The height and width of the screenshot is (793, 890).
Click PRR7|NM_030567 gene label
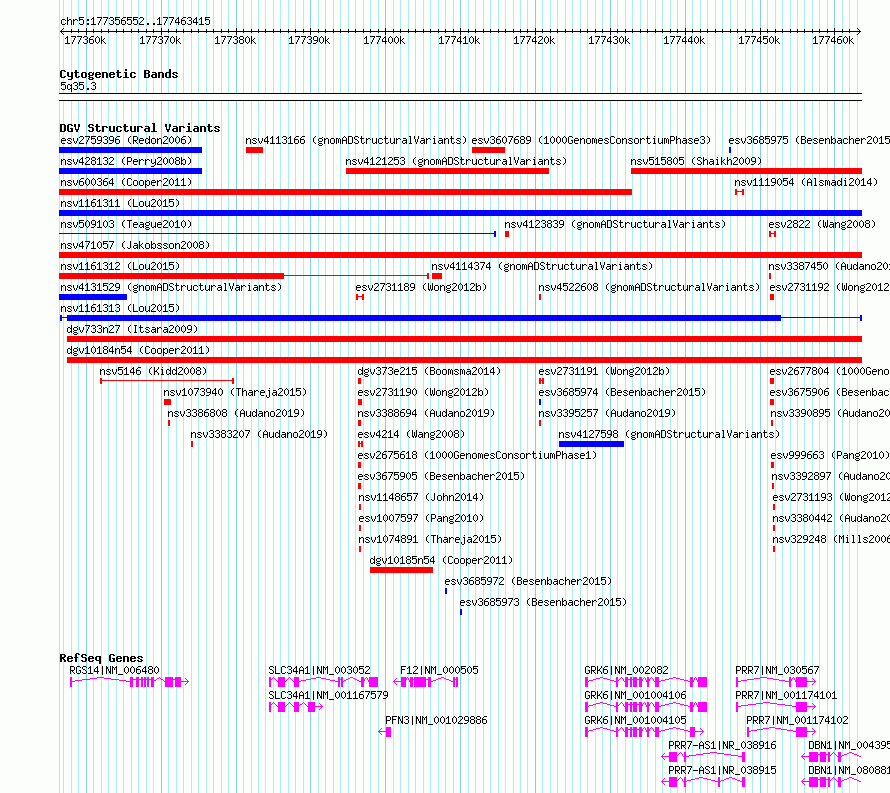click(778, 670)
